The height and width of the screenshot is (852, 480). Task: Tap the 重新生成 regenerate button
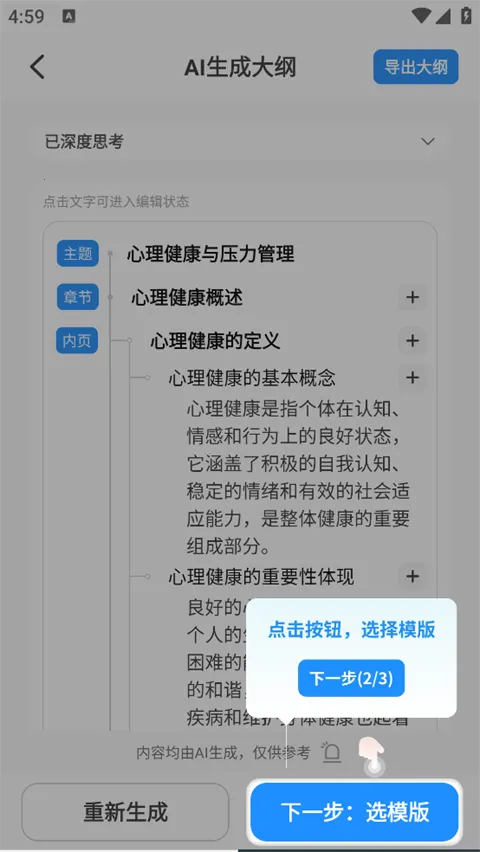(126, 812)
